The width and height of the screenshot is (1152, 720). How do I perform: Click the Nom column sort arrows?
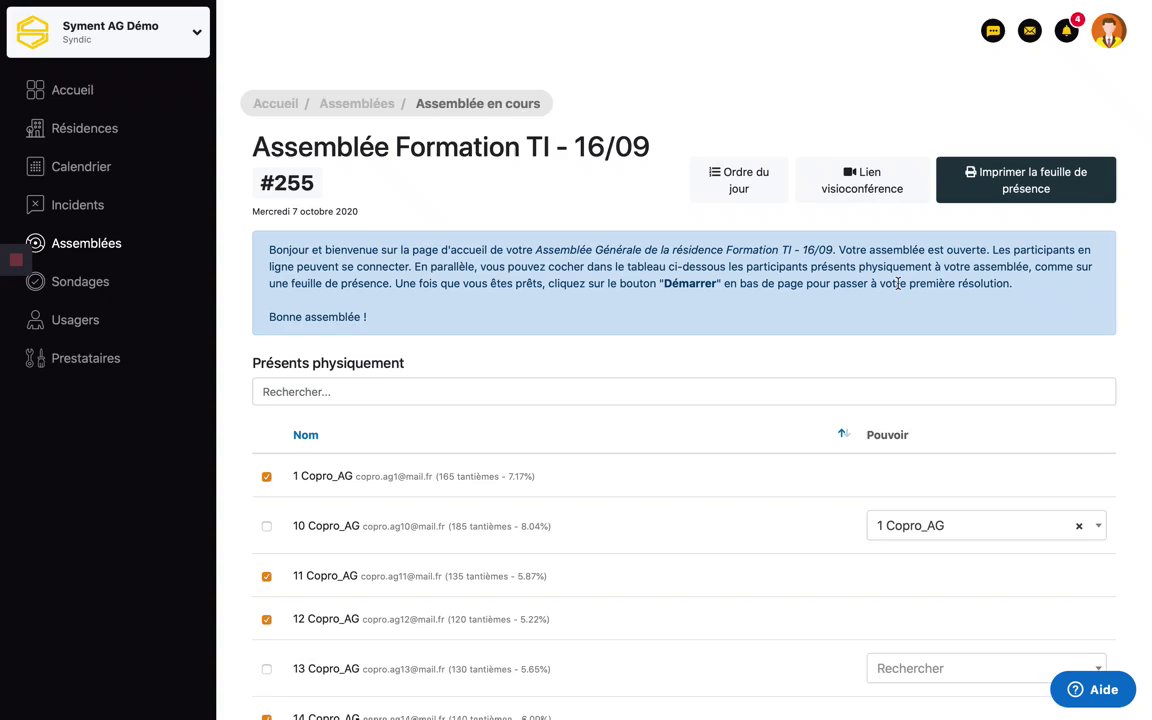[x=844, y=434]
